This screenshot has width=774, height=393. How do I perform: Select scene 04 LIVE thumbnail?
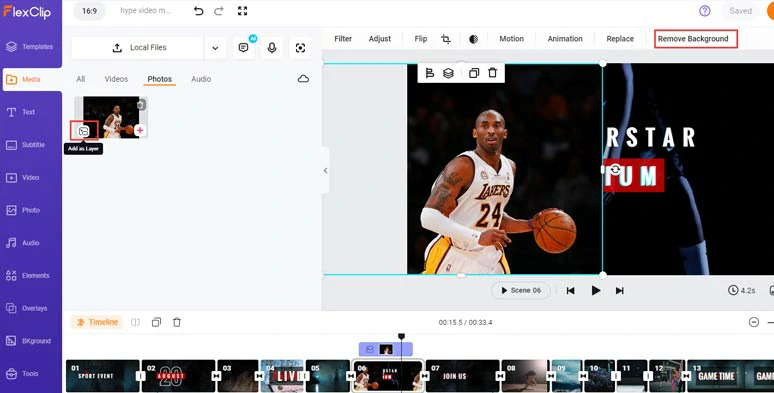[x=282, y=376]
